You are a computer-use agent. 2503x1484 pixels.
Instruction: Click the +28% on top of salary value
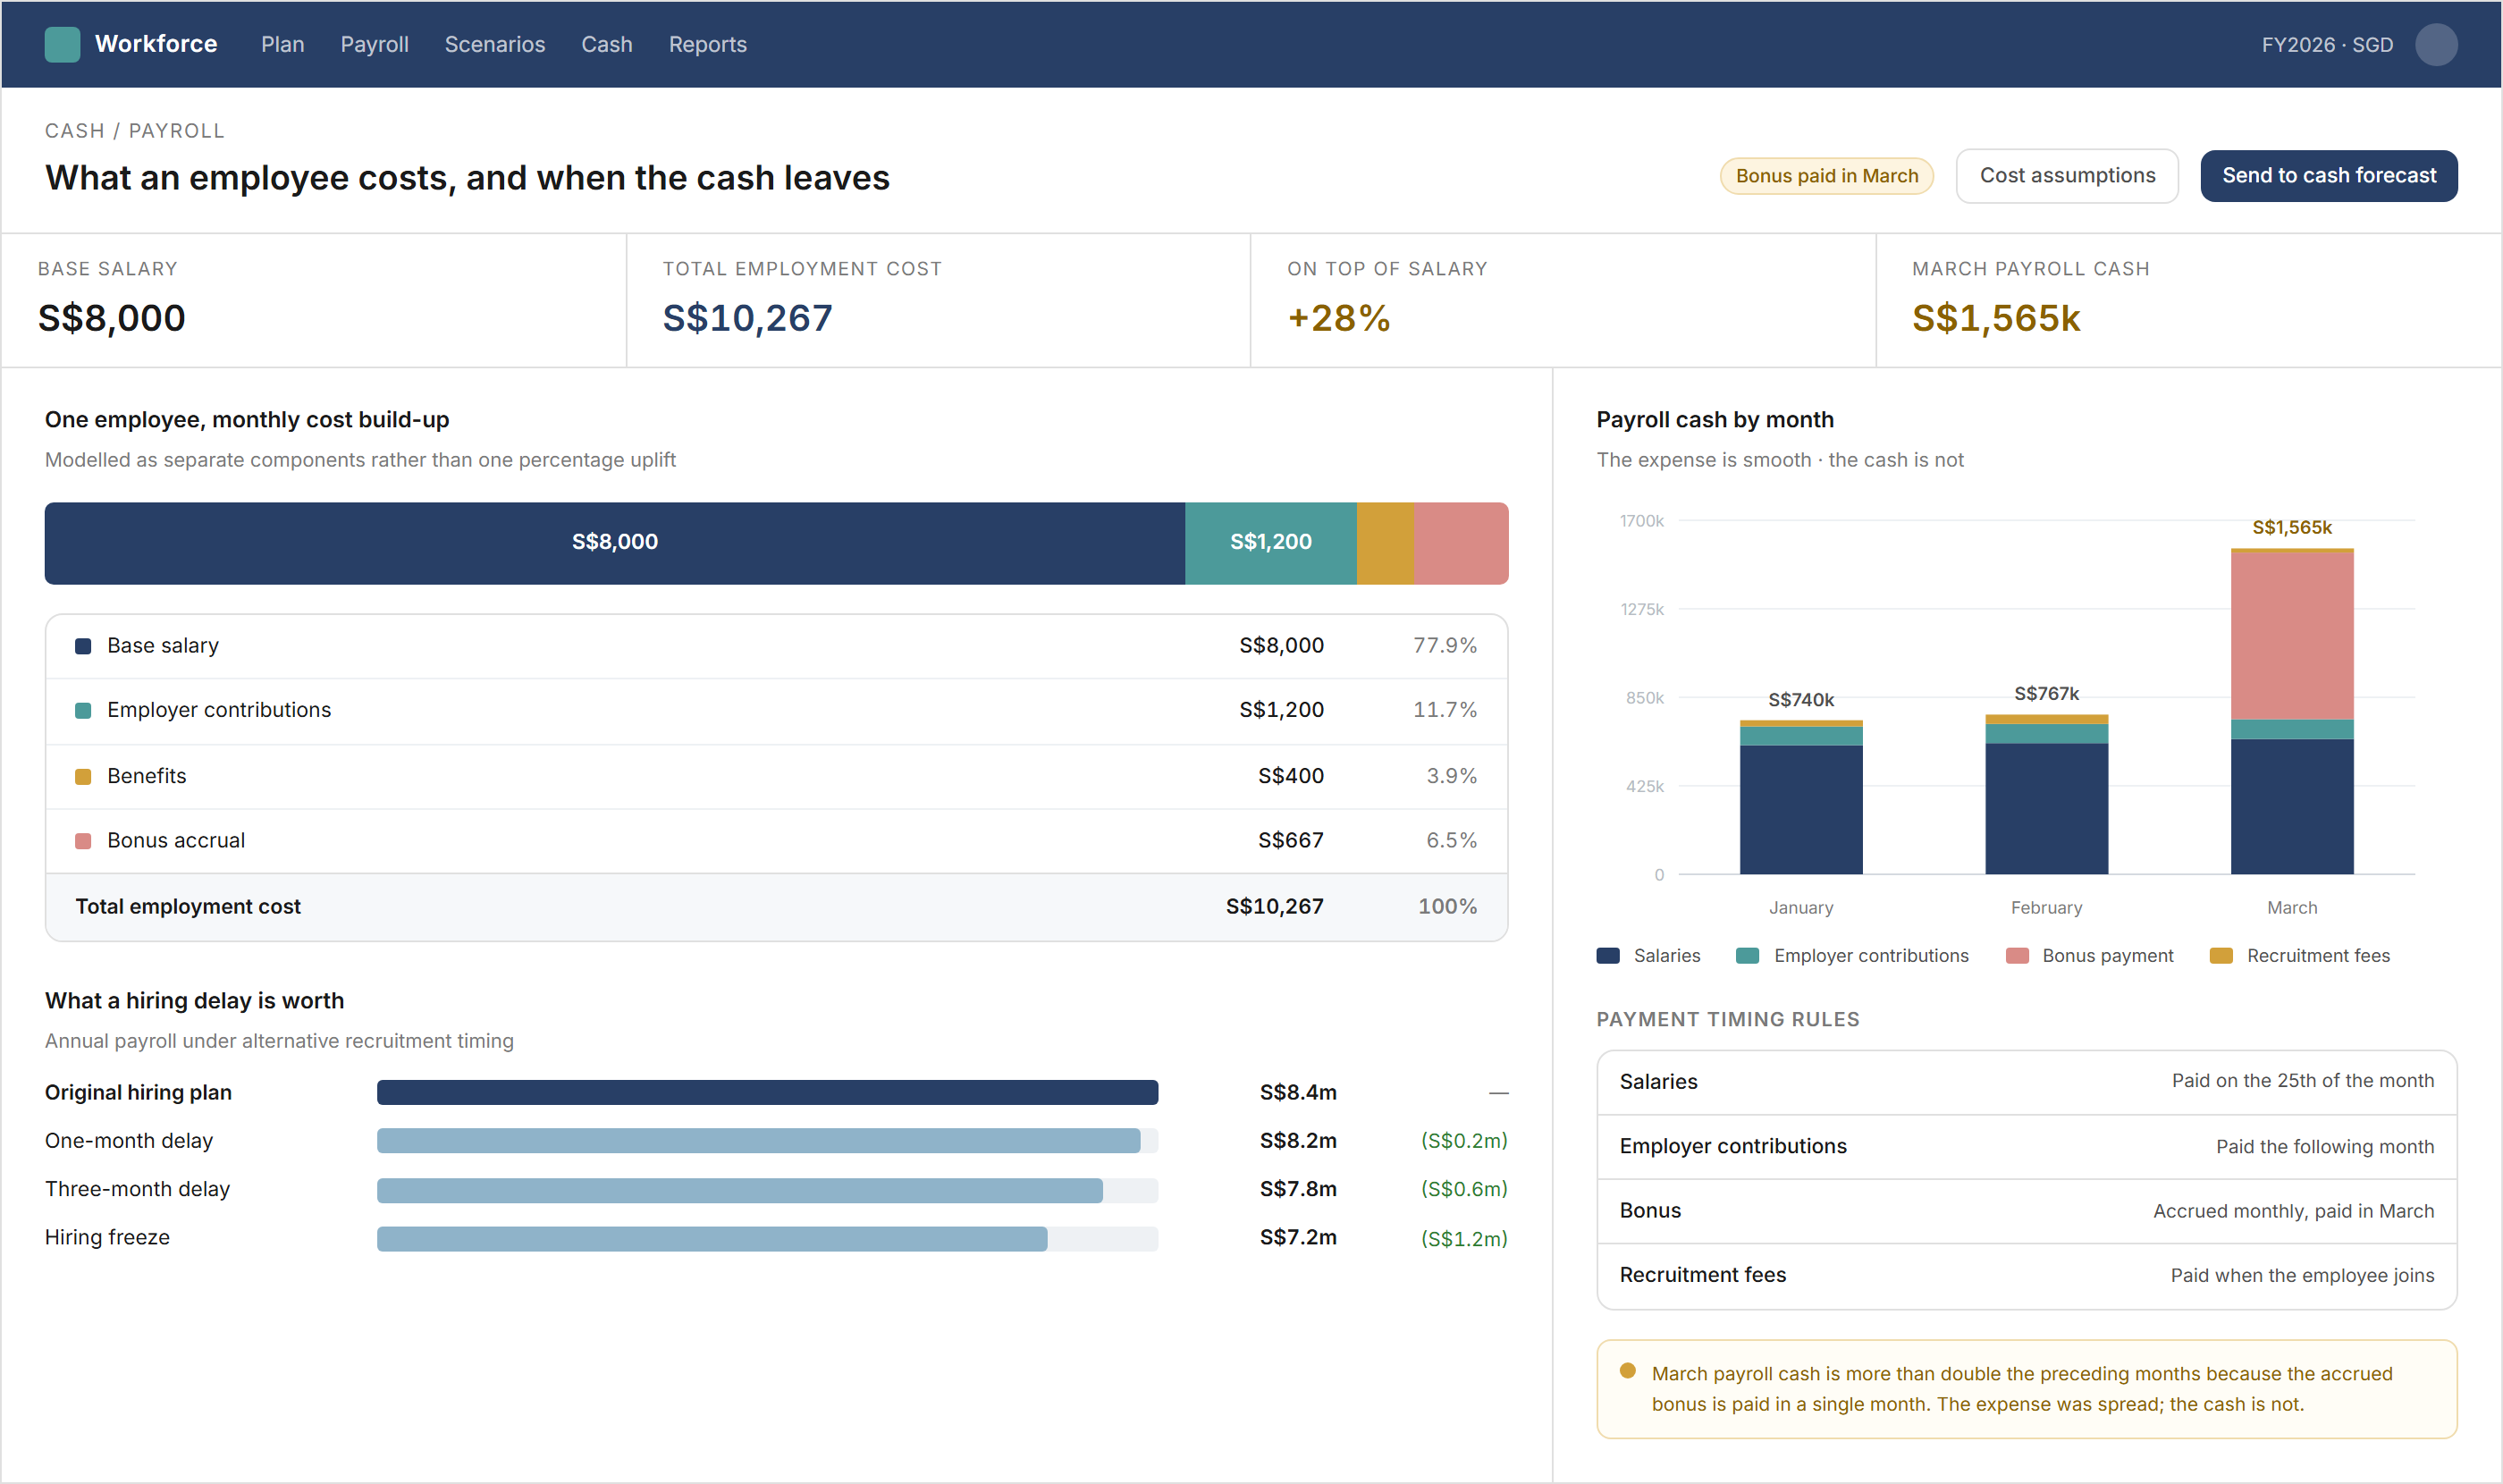coord(1338,318)
